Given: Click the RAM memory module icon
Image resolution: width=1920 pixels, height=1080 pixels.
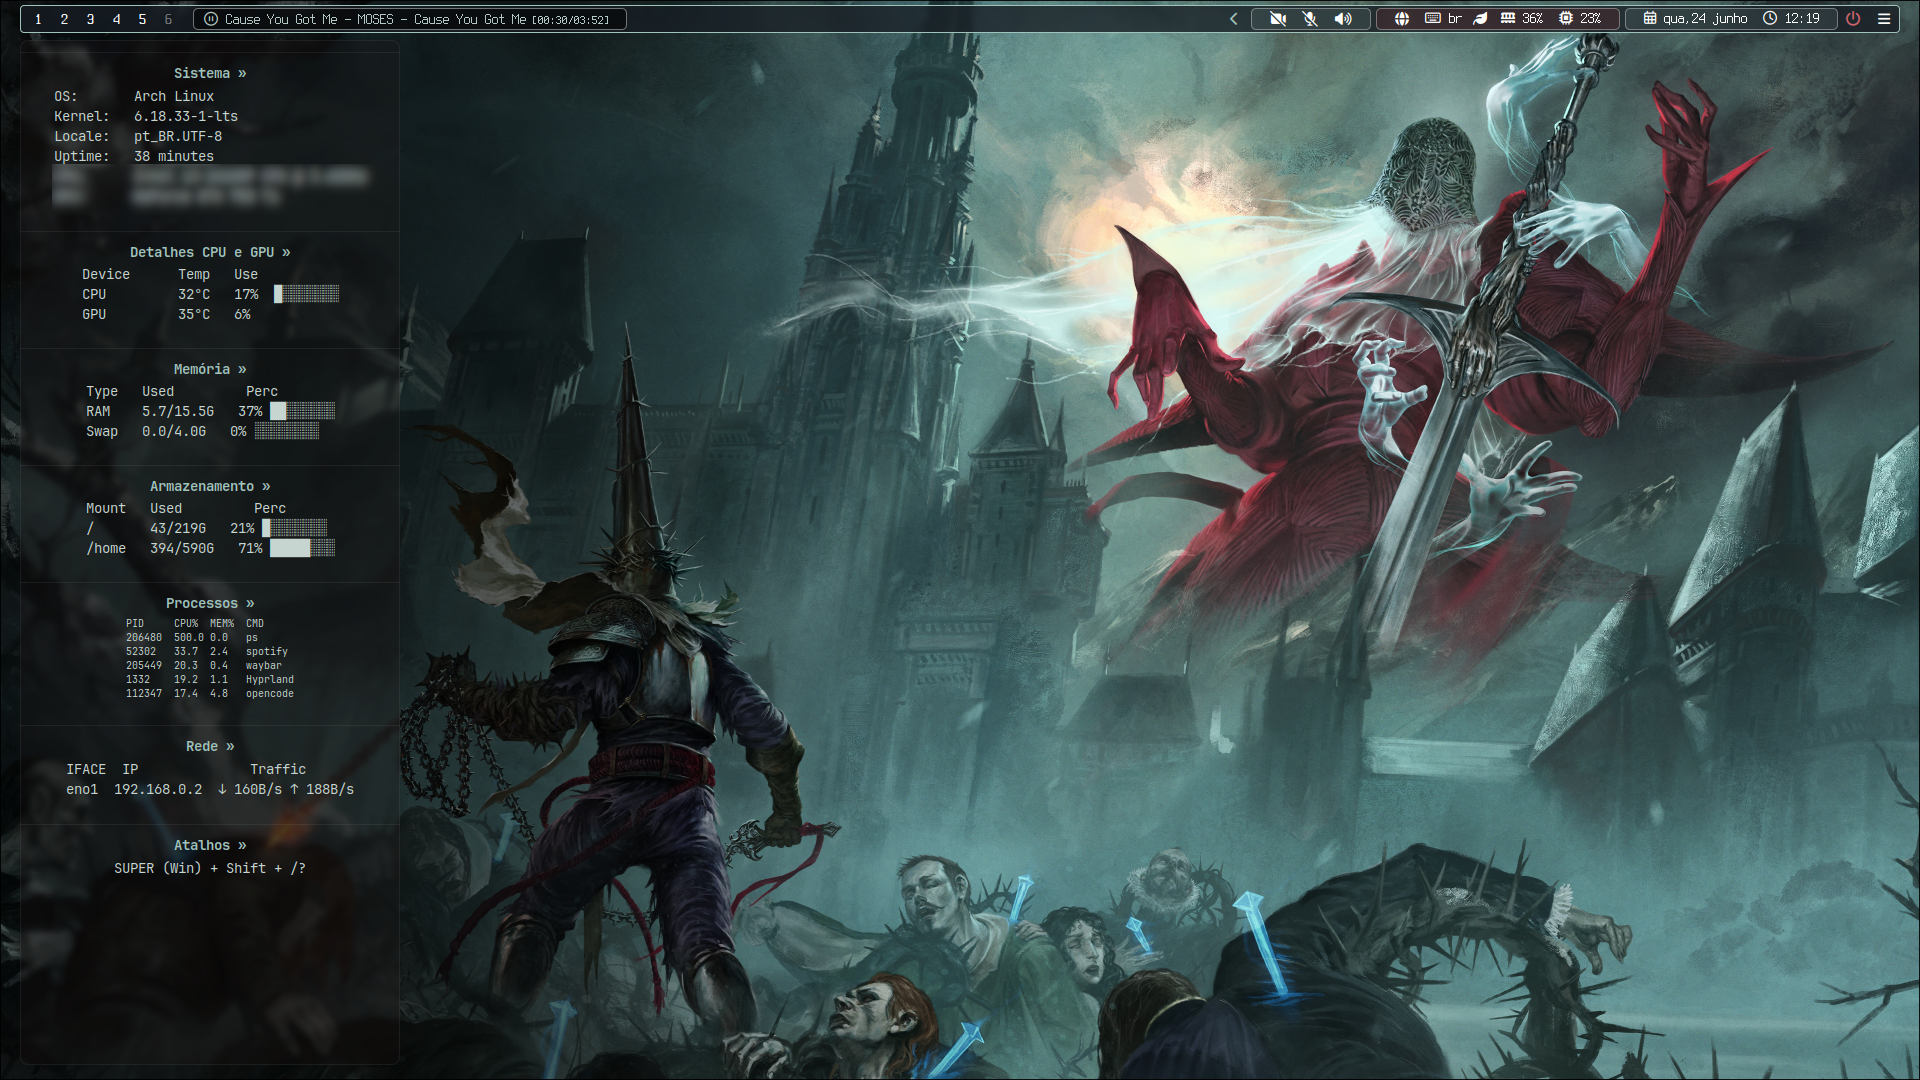Looking at the screenshot, I should pos(1508,19).
